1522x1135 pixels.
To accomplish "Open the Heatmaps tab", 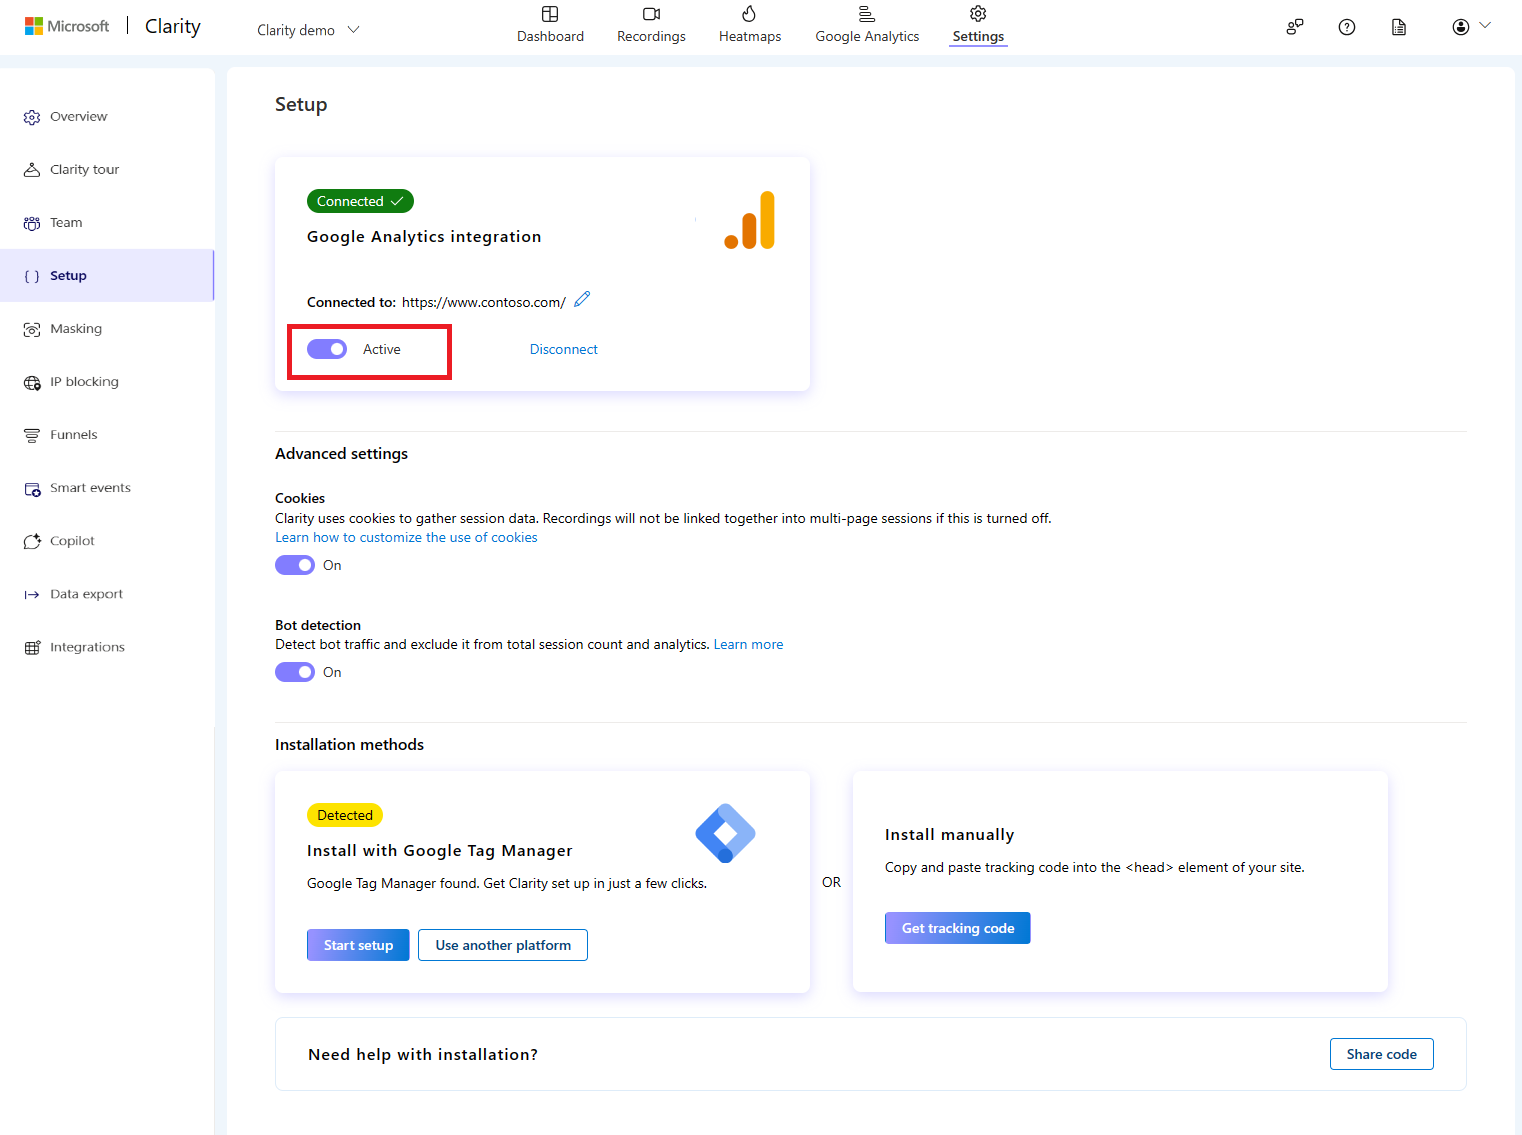I will click(750, 25).
